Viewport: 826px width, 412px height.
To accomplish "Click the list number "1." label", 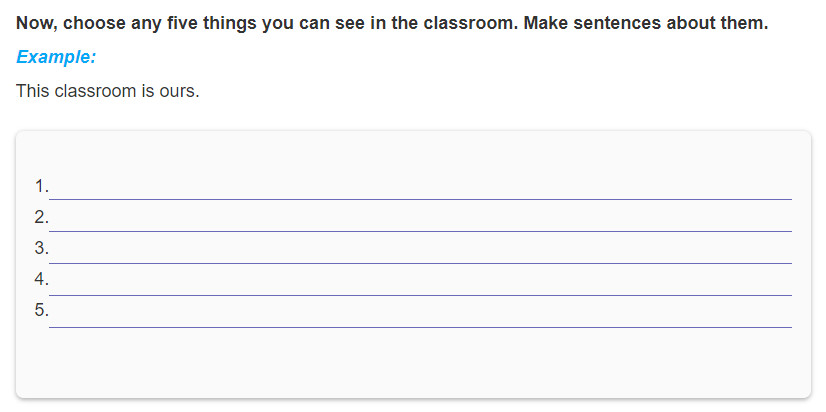I will (x=42, y=187).
